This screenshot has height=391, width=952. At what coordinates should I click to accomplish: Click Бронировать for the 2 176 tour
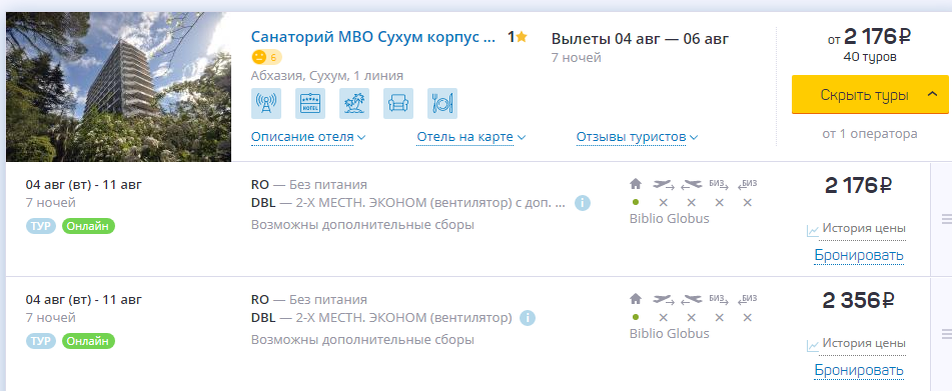tap(859, 256)
